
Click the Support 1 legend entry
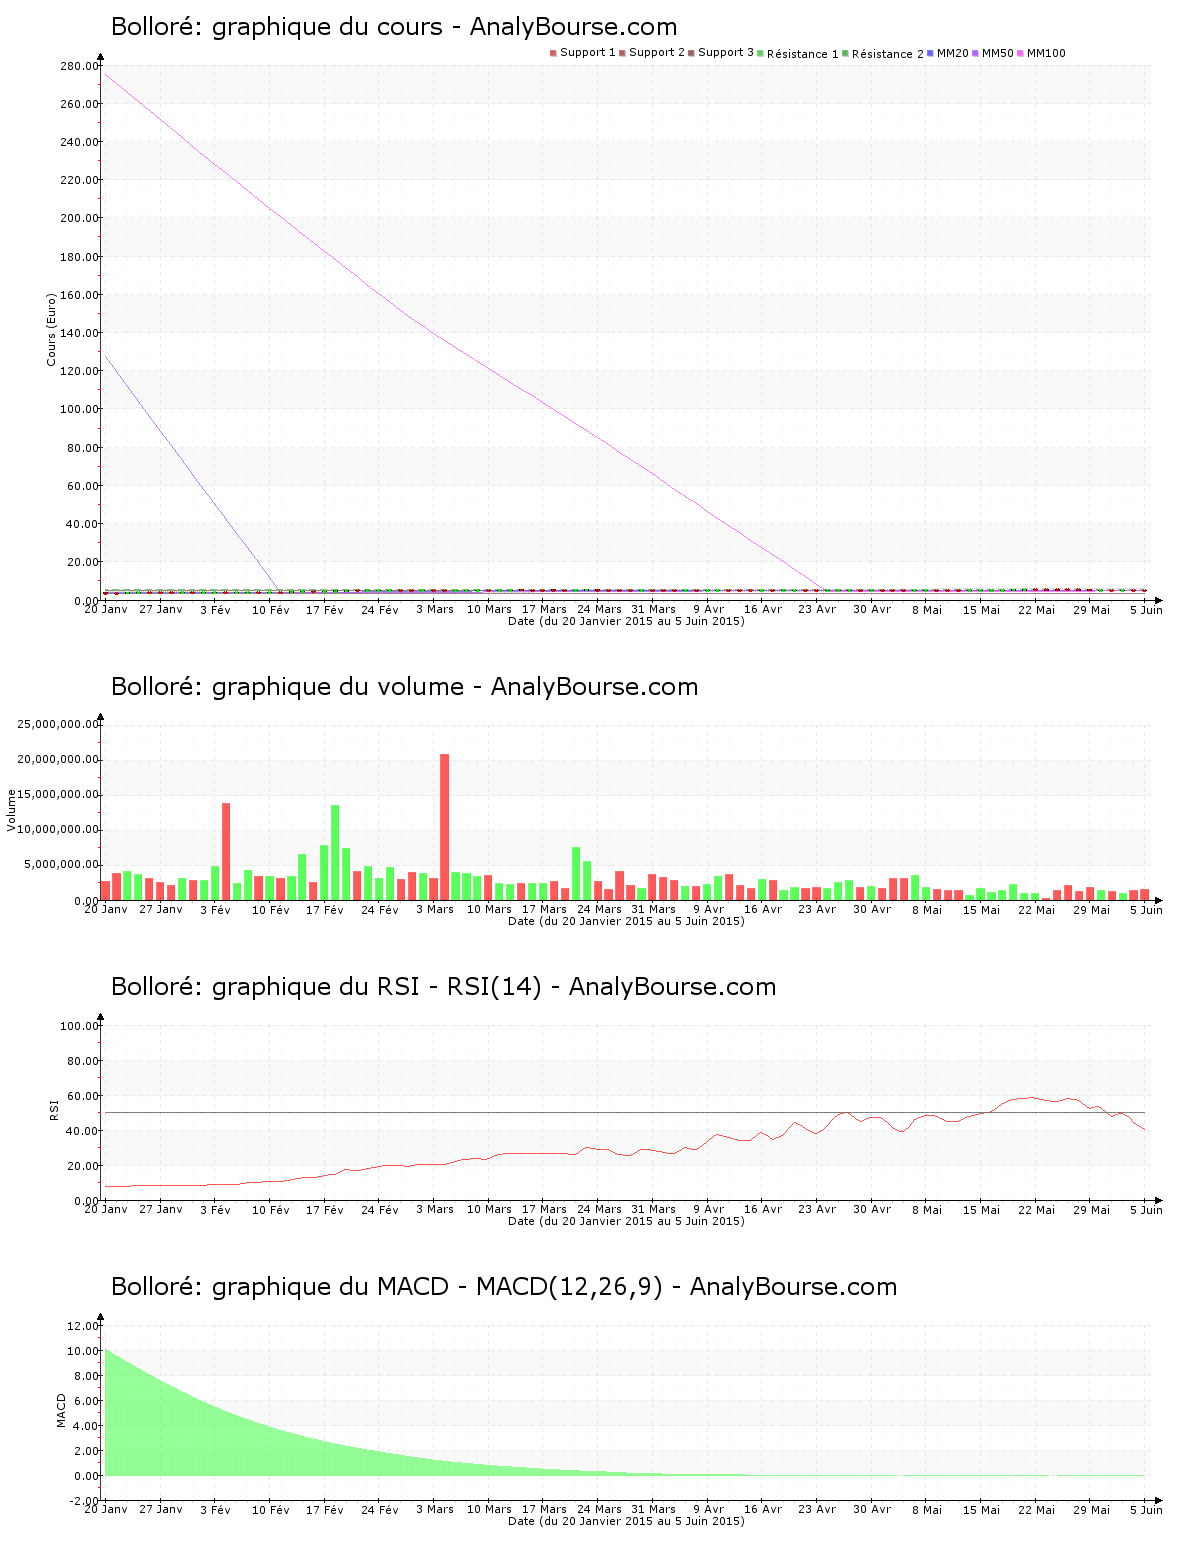(583, 53)
